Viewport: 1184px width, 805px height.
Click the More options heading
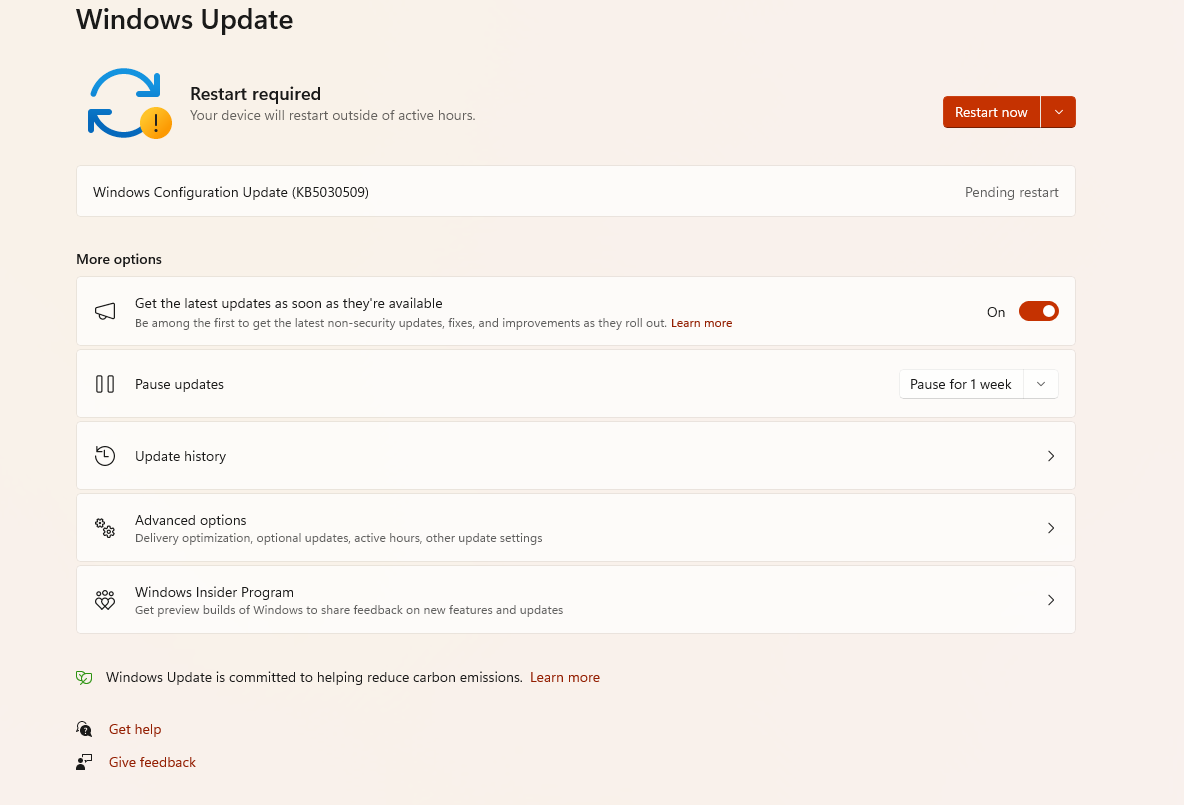119,259
